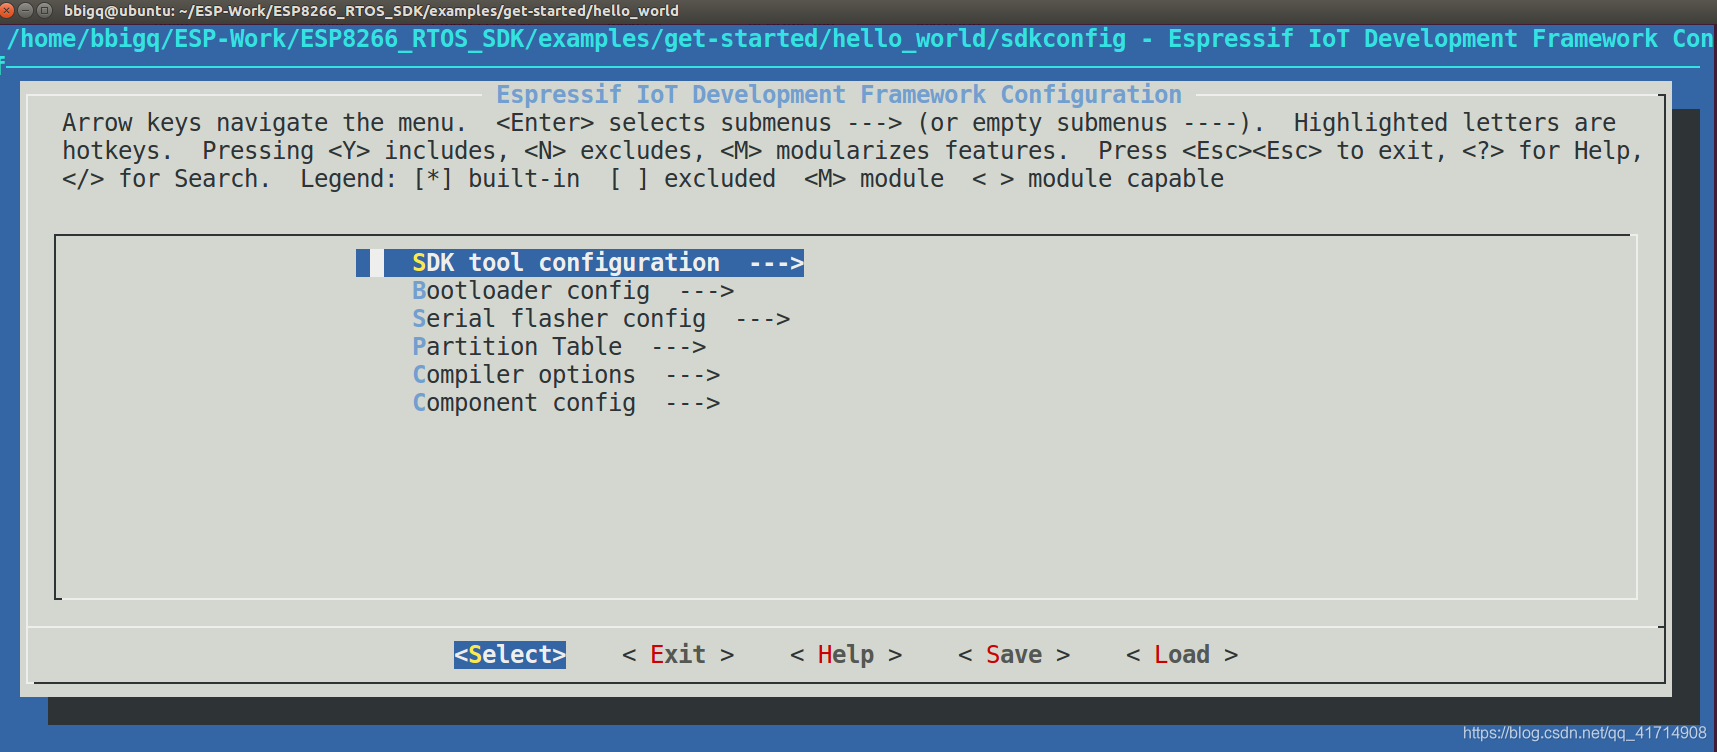Click the '< > module capable' legend text

pyautogui.click(x=1098, y=179)
